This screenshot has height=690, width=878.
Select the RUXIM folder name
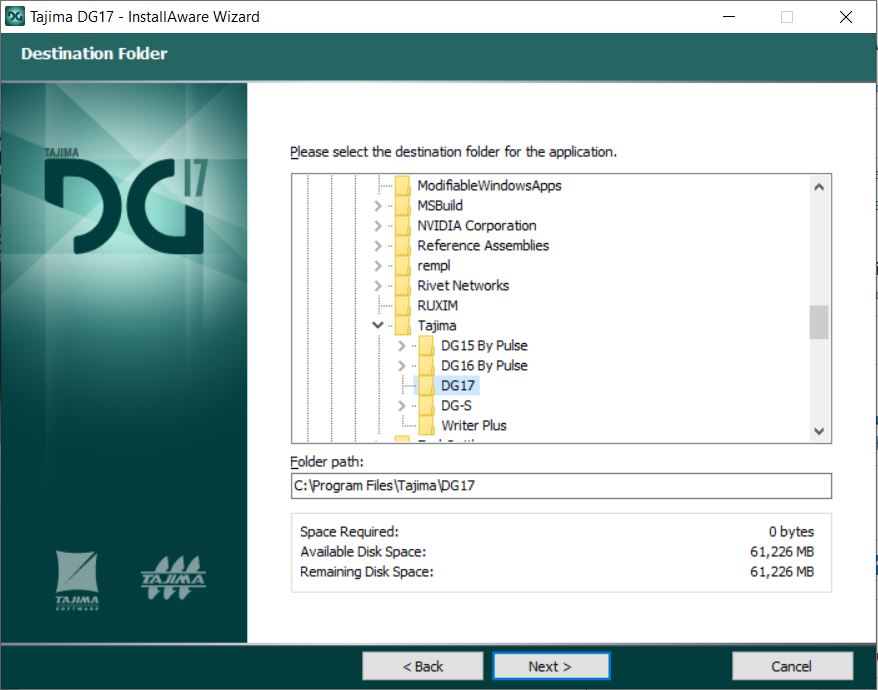pyautogui.click(x=438, y=306)
